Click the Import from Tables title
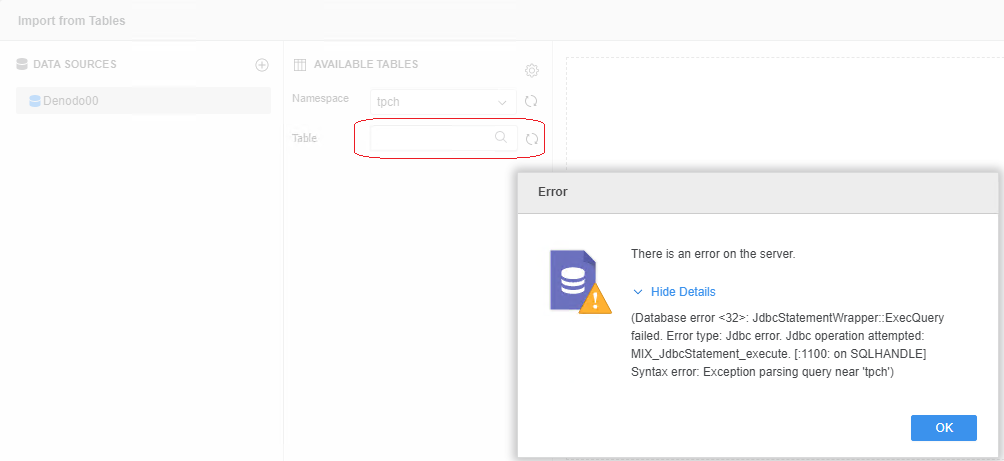 tap(71, 20)
